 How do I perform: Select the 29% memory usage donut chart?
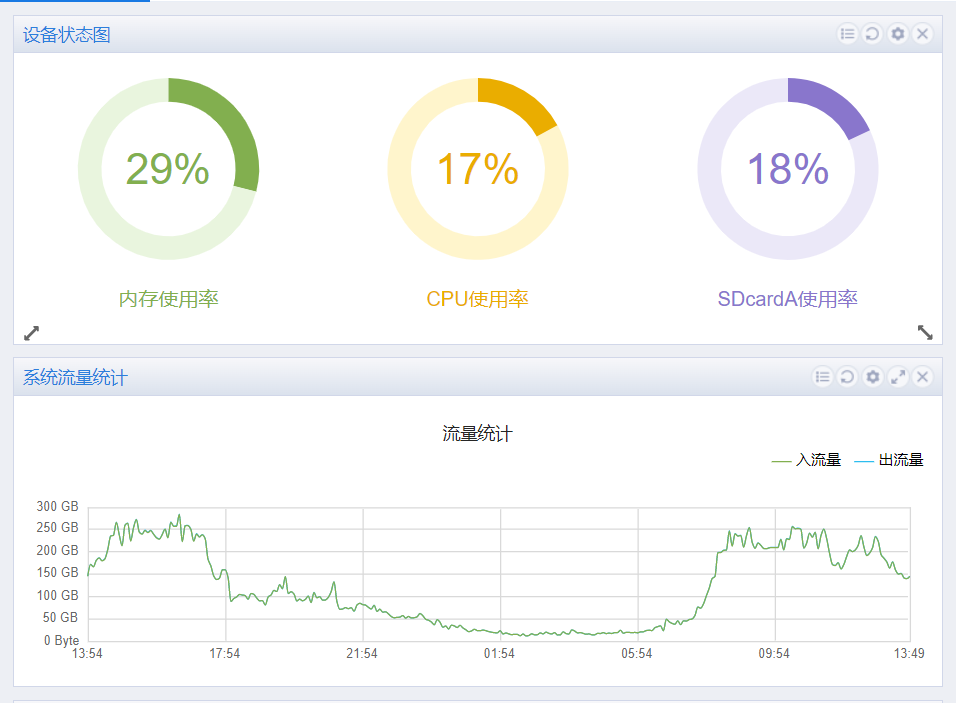tap(168, 169)
